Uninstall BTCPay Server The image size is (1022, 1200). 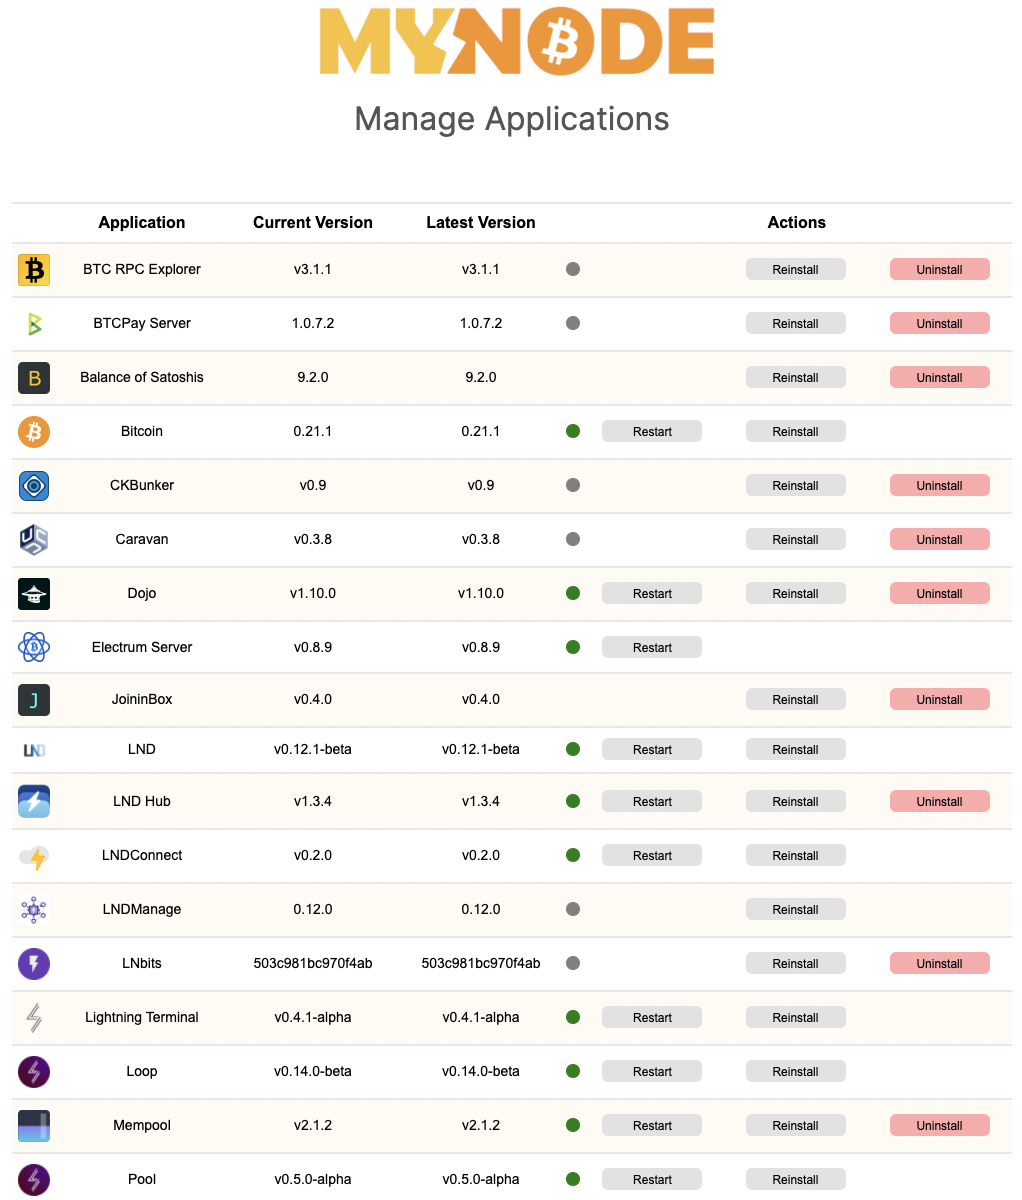coord(940,323)
